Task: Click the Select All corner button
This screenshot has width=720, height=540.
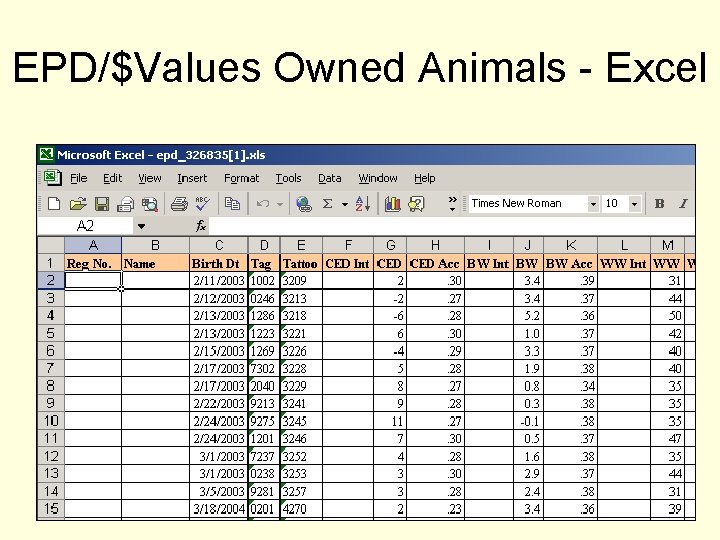Action: pos(51,245)
